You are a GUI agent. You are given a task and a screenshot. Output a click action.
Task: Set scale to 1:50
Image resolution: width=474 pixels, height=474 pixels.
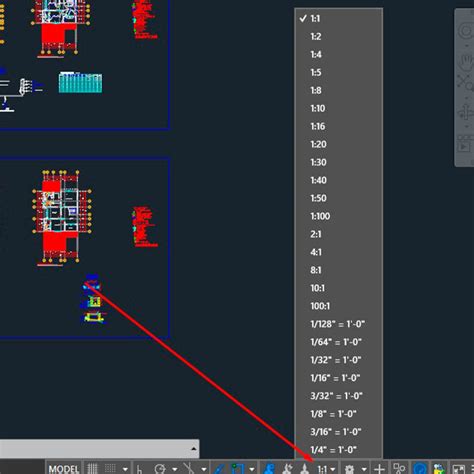[x=339, y=198]
